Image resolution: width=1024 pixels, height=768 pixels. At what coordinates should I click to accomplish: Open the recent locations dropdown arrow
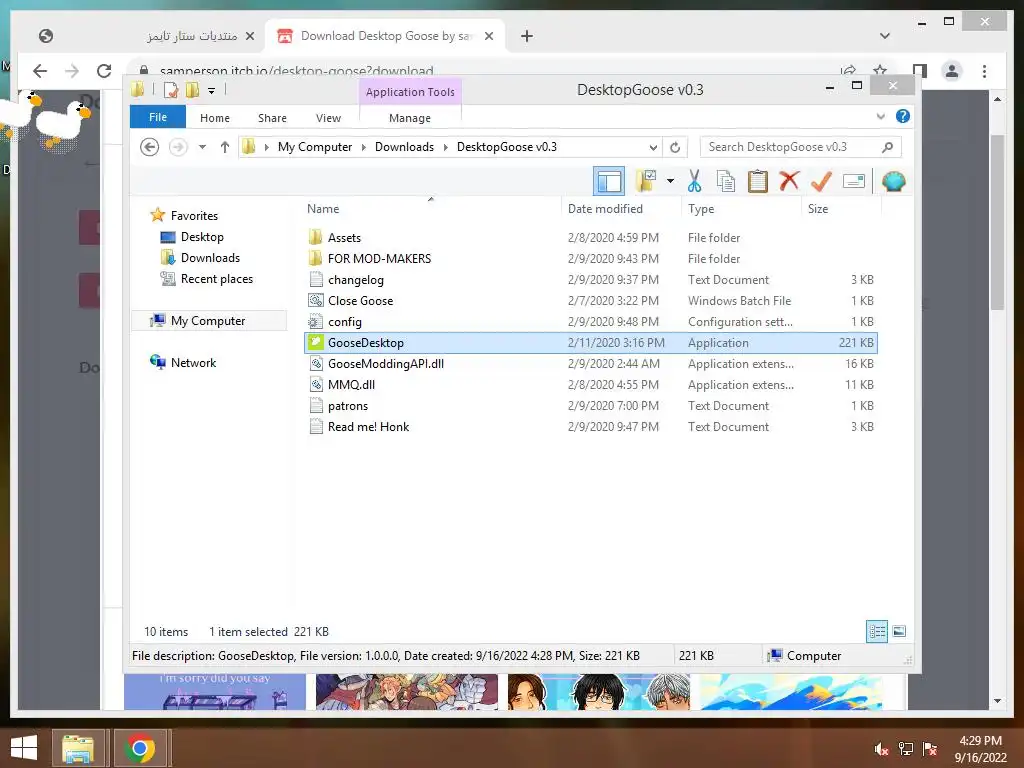202,147
